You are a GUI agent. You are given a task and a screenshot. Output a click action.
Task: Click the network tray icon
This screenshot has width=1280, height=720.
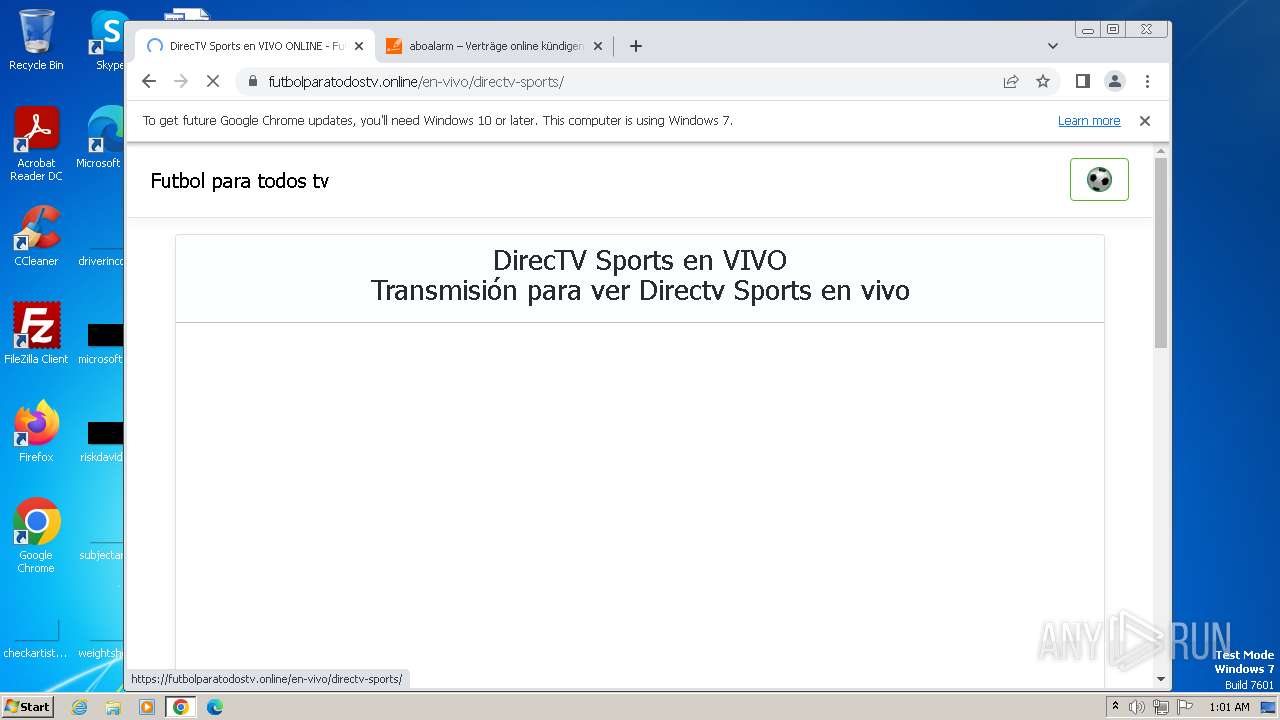tap(1161, 707)
